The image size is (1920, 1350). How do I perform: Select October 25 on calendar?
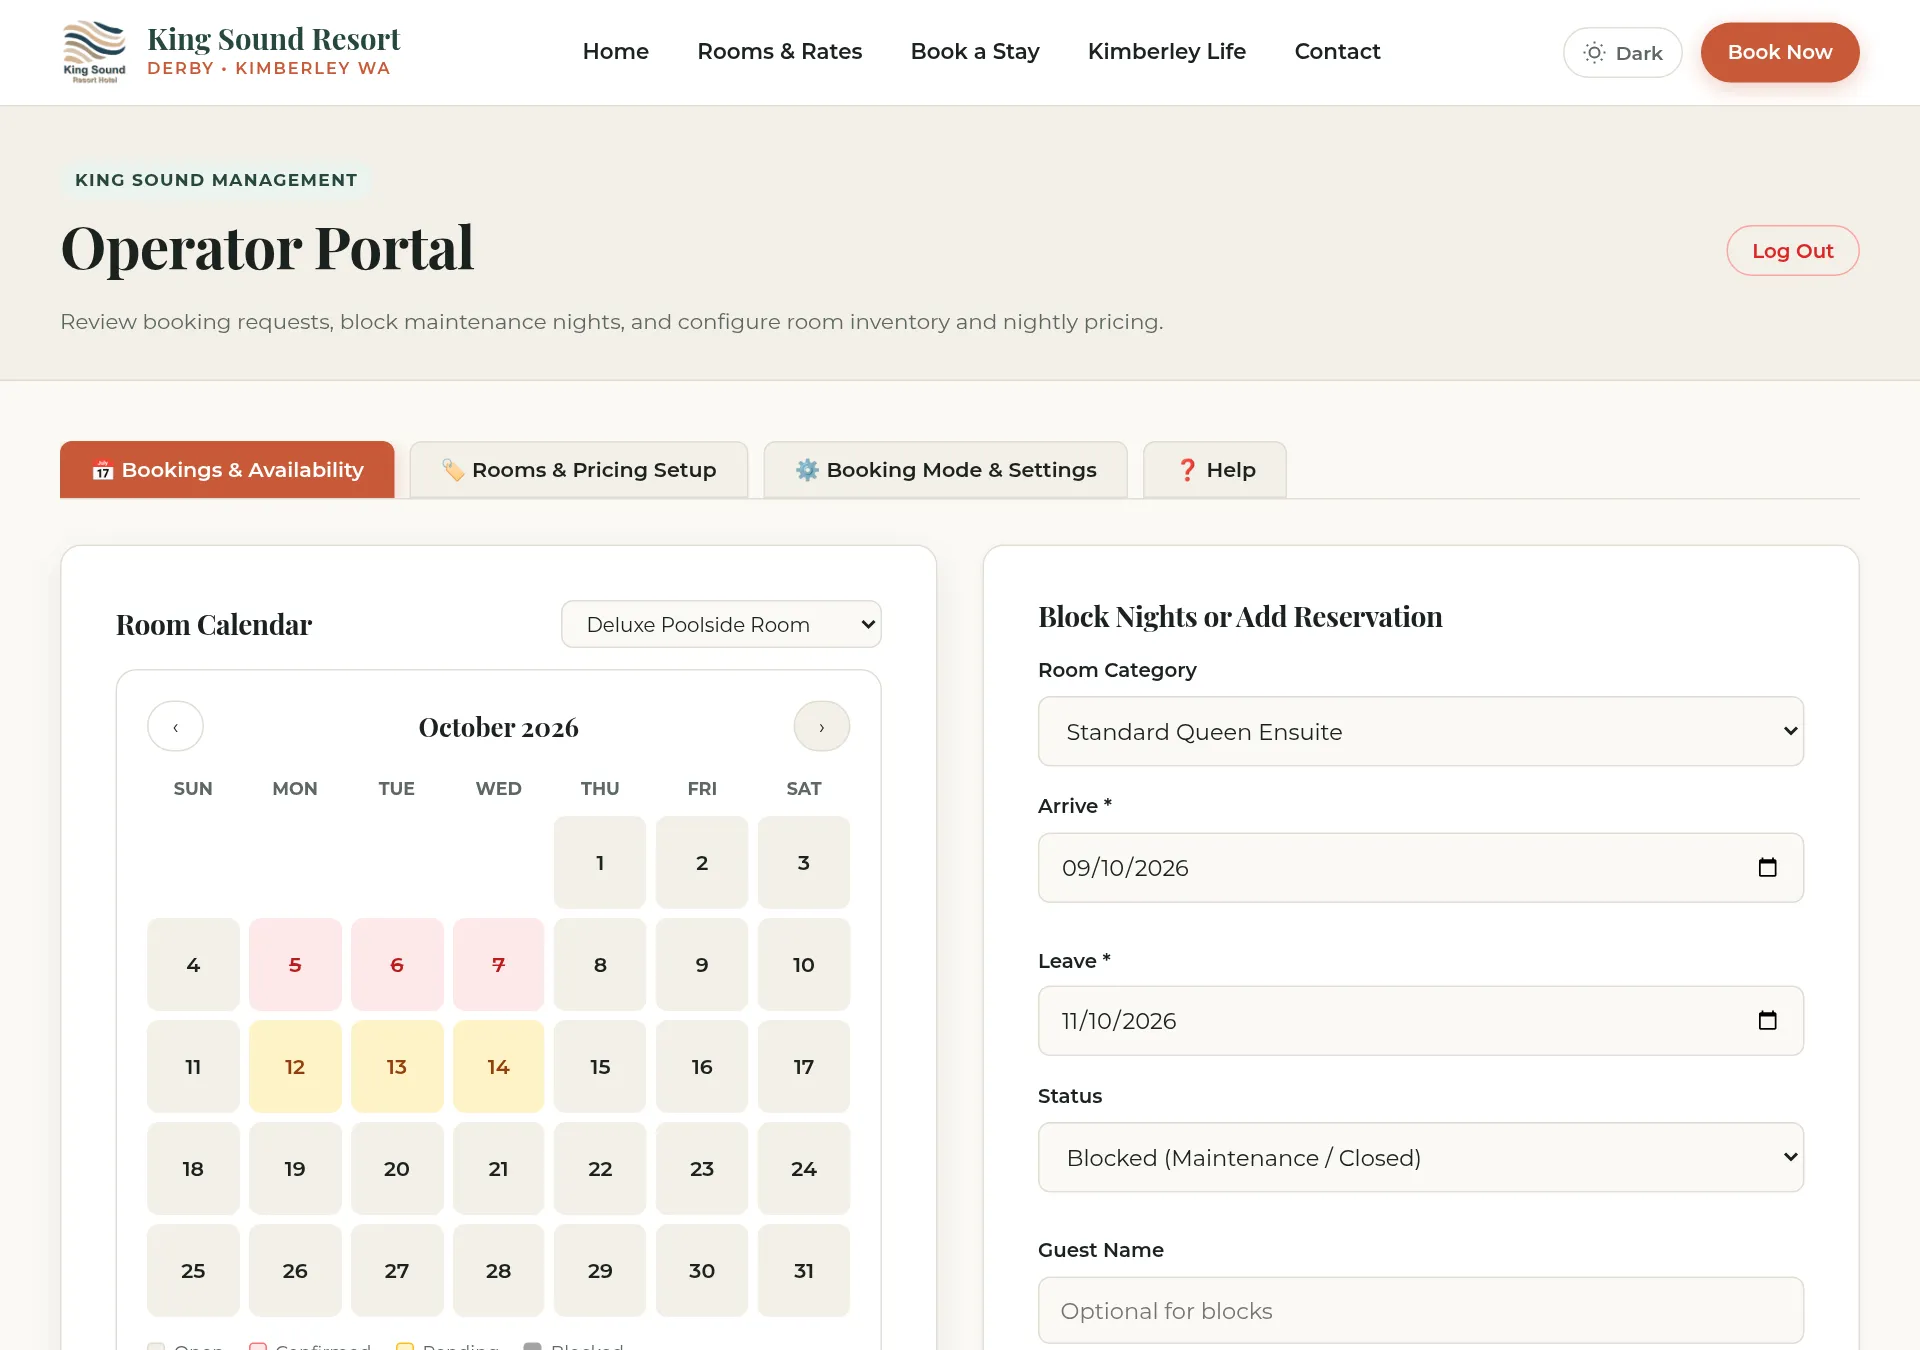pyautogui.click(x=193, y=1270)
